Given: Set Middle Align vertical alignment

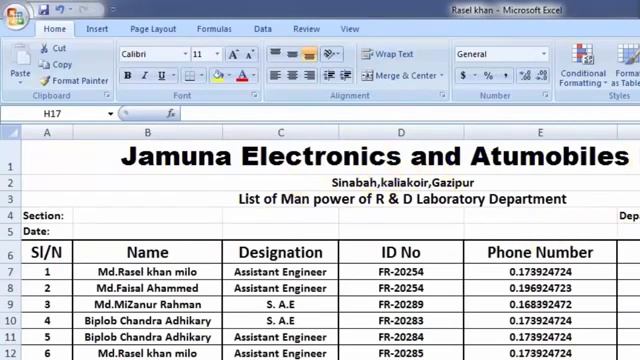Looking at the screenshot, I should pyautogui.click(x=292, y=53).
